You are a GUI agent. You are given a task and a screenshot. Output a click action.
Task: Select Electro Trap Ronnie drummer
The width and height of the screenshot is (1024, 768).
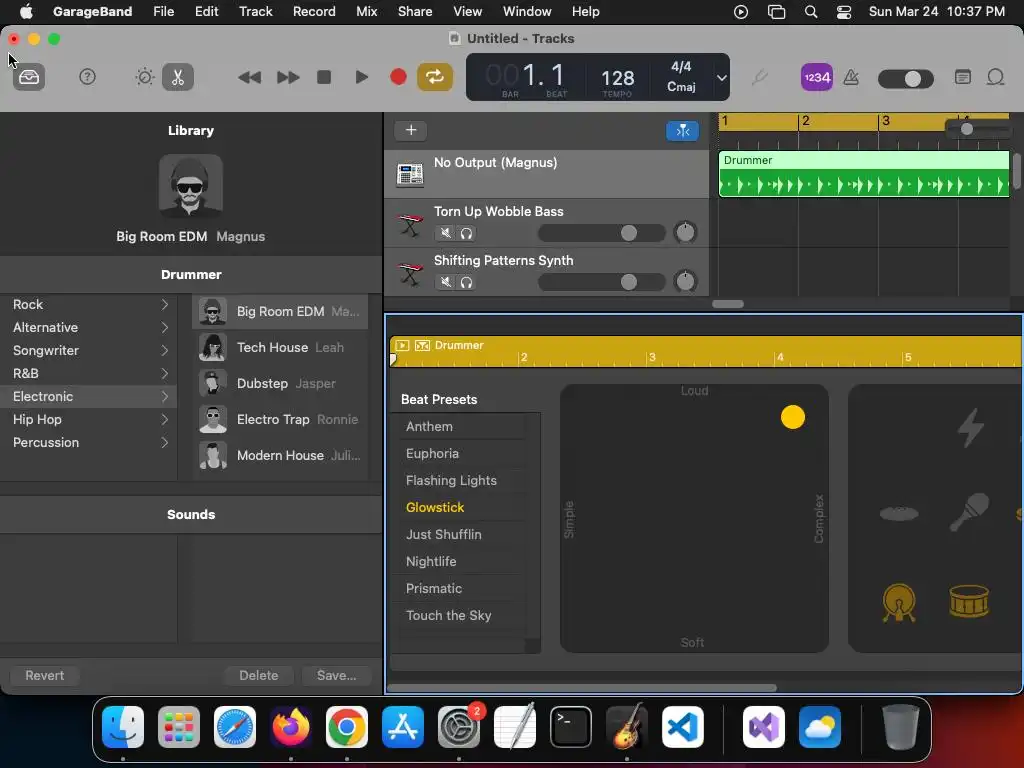pos(280,419)
